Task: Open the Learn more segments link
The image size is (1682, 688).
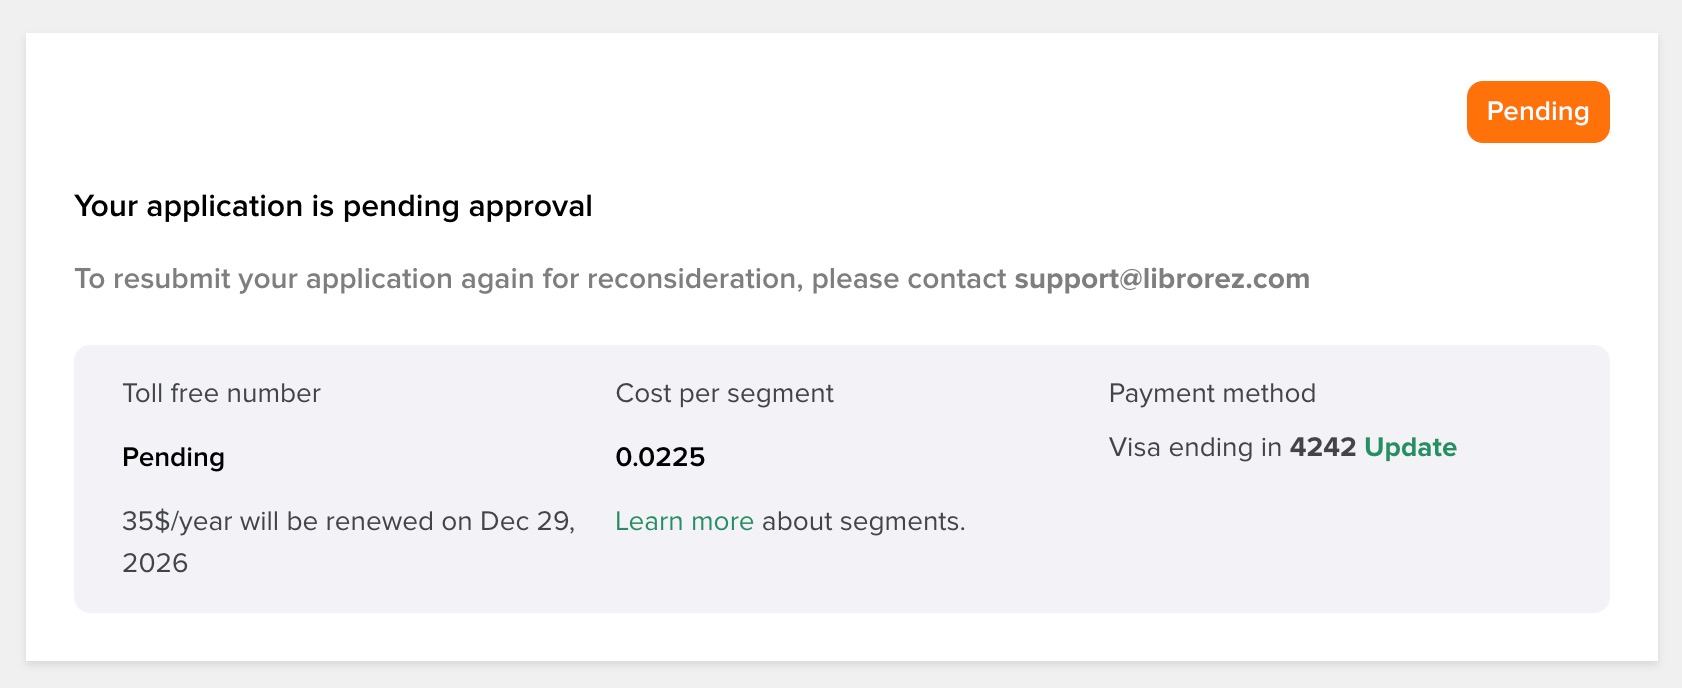Action: click(x=684, y=521)
